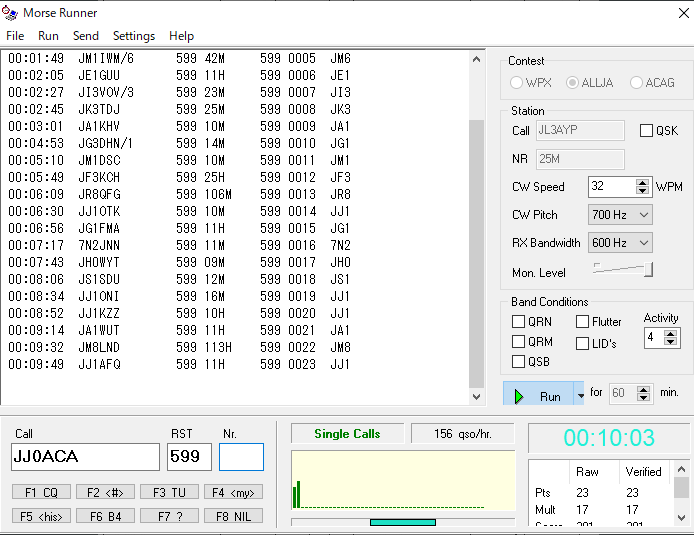Increase run duration minutes up arrow

pos(644,389)
